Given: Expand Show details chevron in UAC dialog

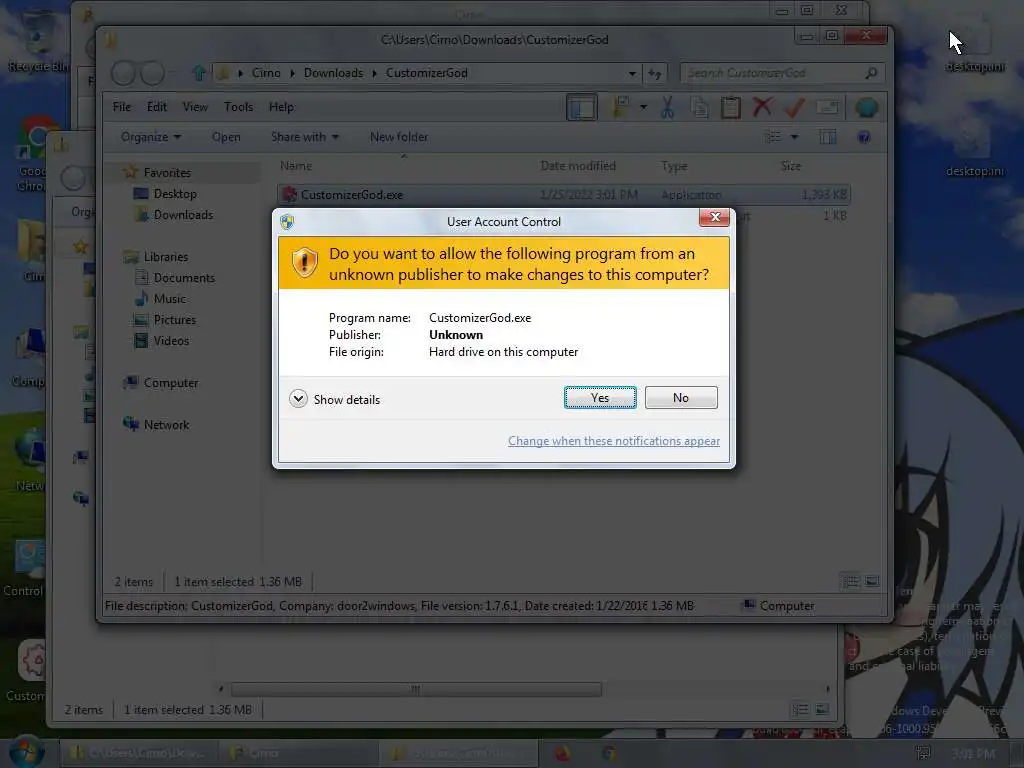Looking at the screenshot, I should [298, 399].
